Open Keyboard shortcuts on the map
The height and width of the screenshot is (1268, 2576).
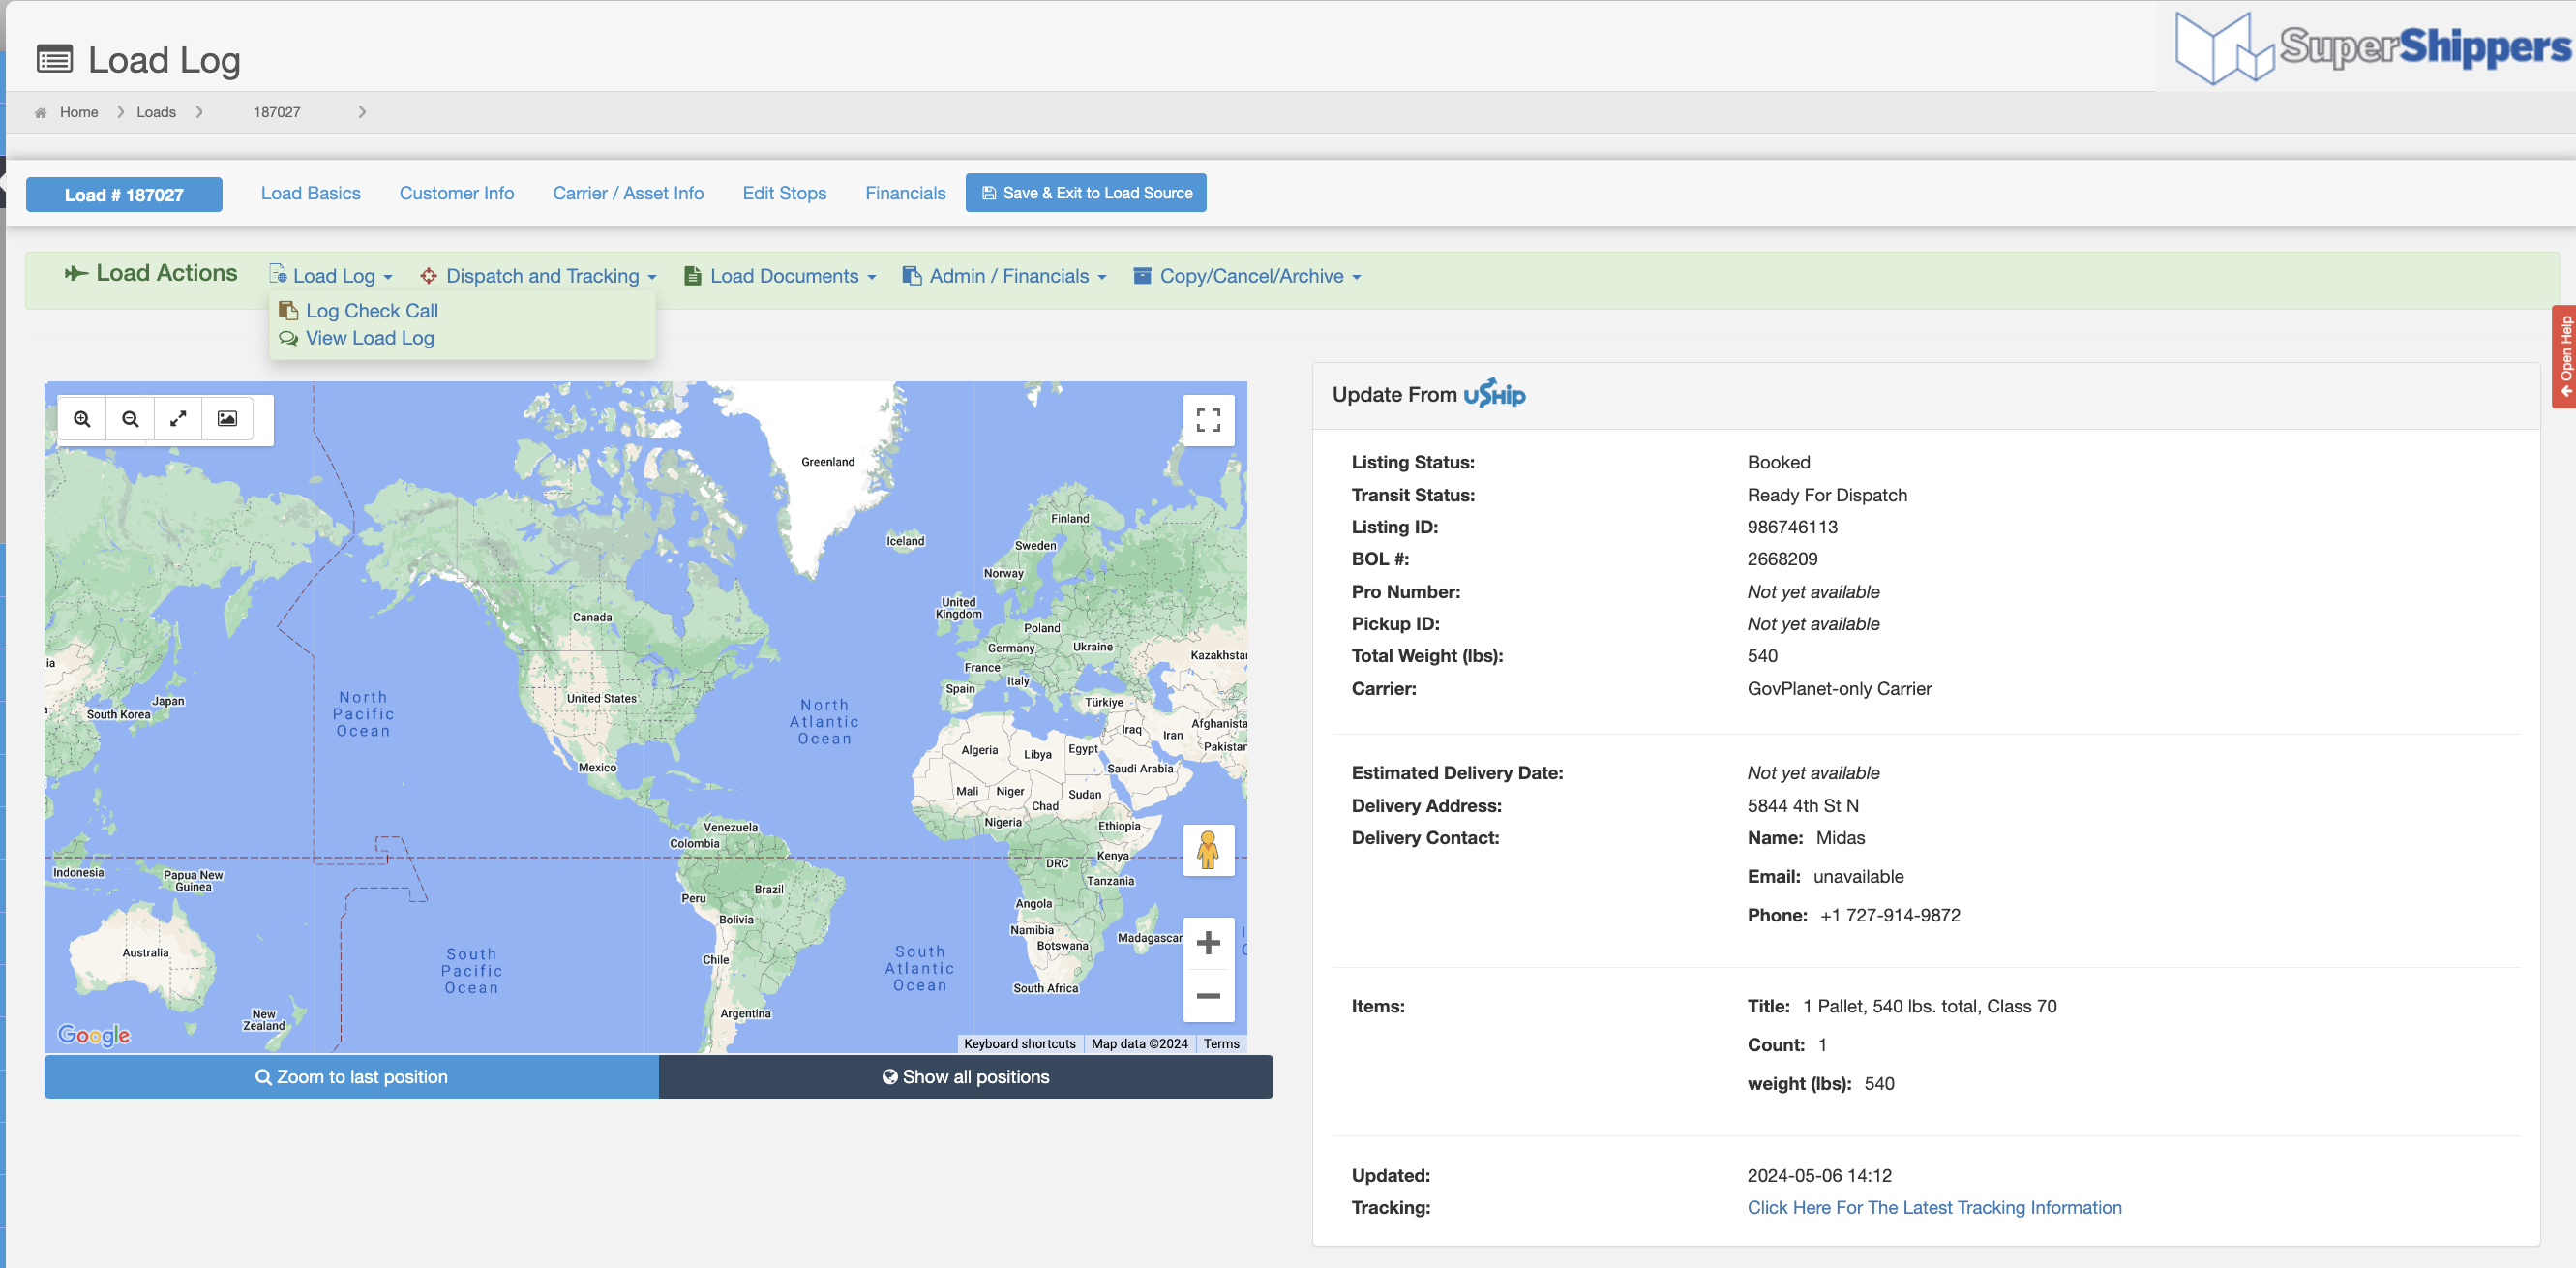pos(1020,1044)
